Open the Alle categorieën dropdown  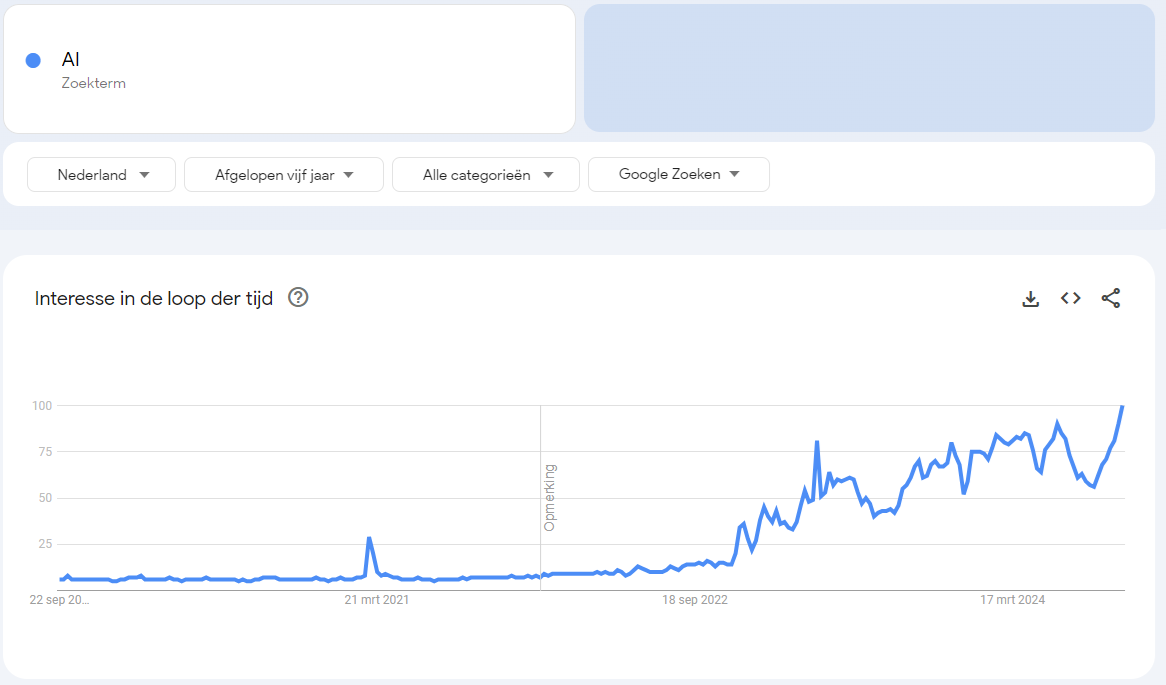(486, 174)
